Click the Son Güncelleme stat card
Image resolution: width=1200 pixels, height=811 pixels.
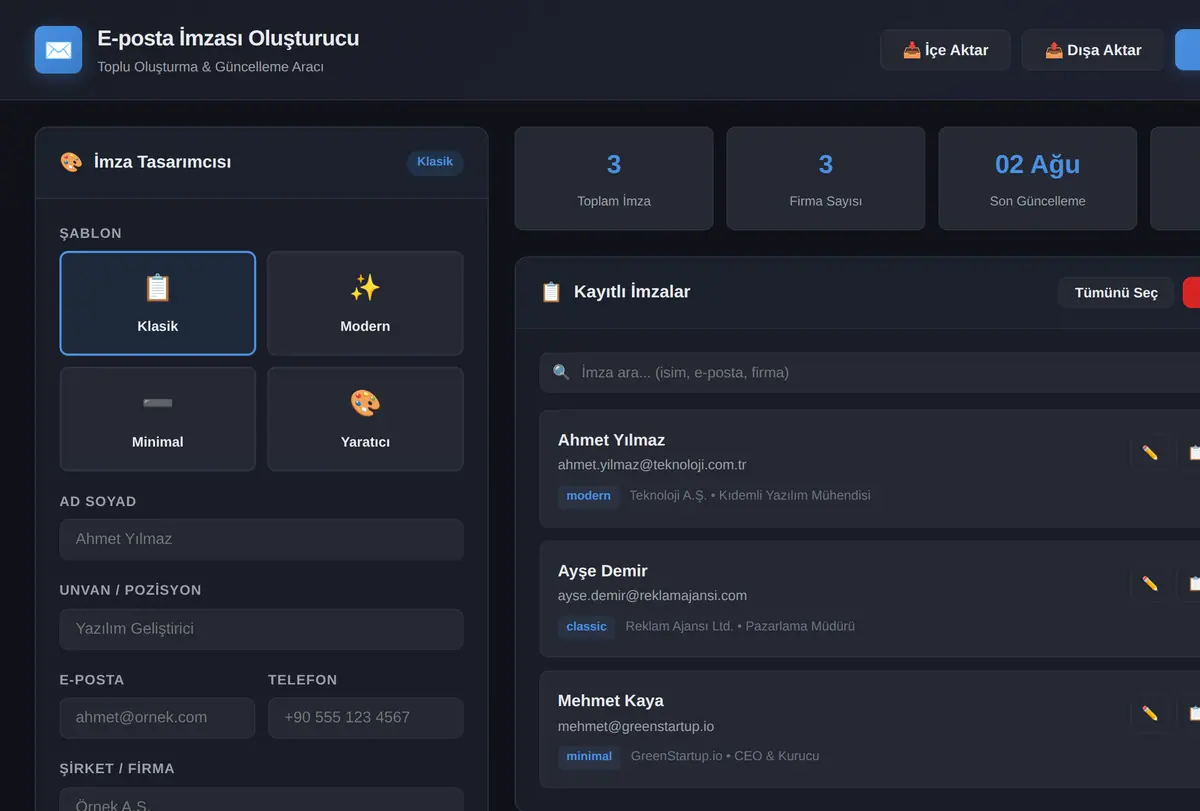tap(1038, 179)
